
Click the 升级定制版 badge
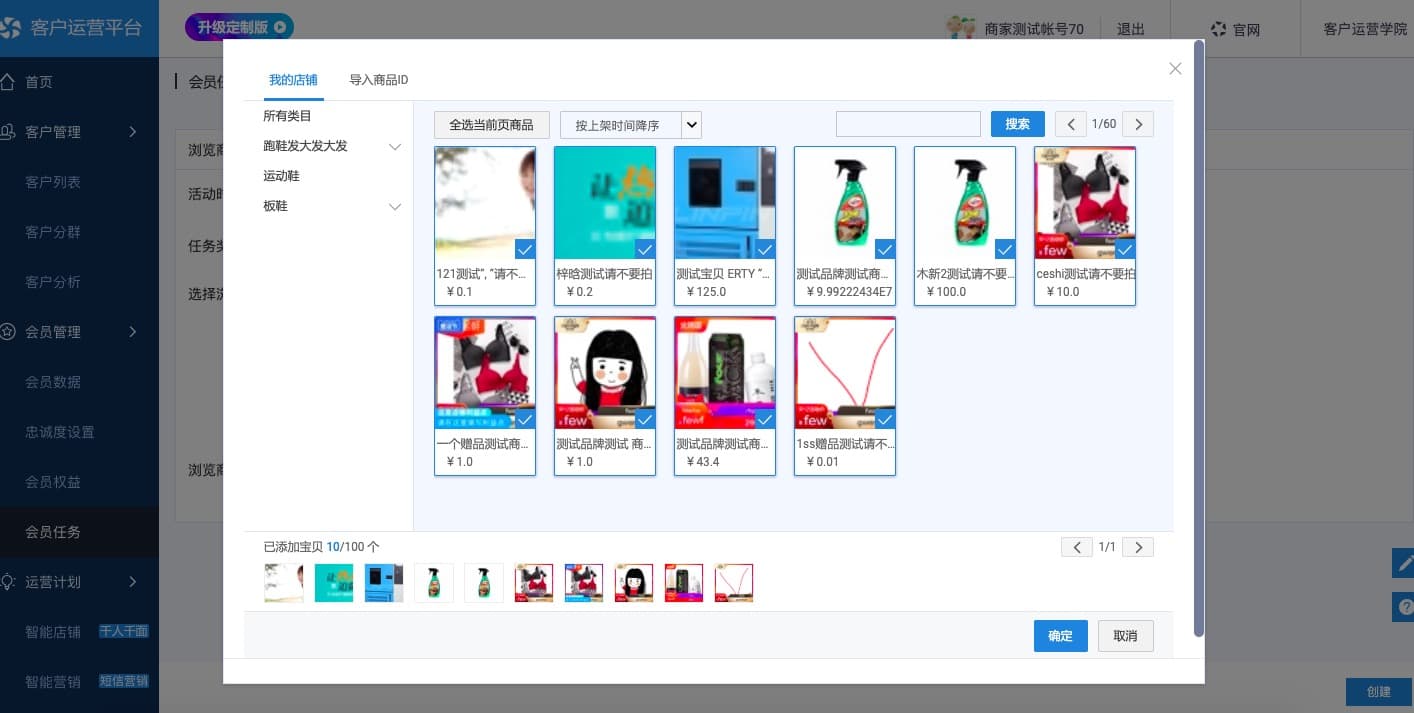point(239,28)
